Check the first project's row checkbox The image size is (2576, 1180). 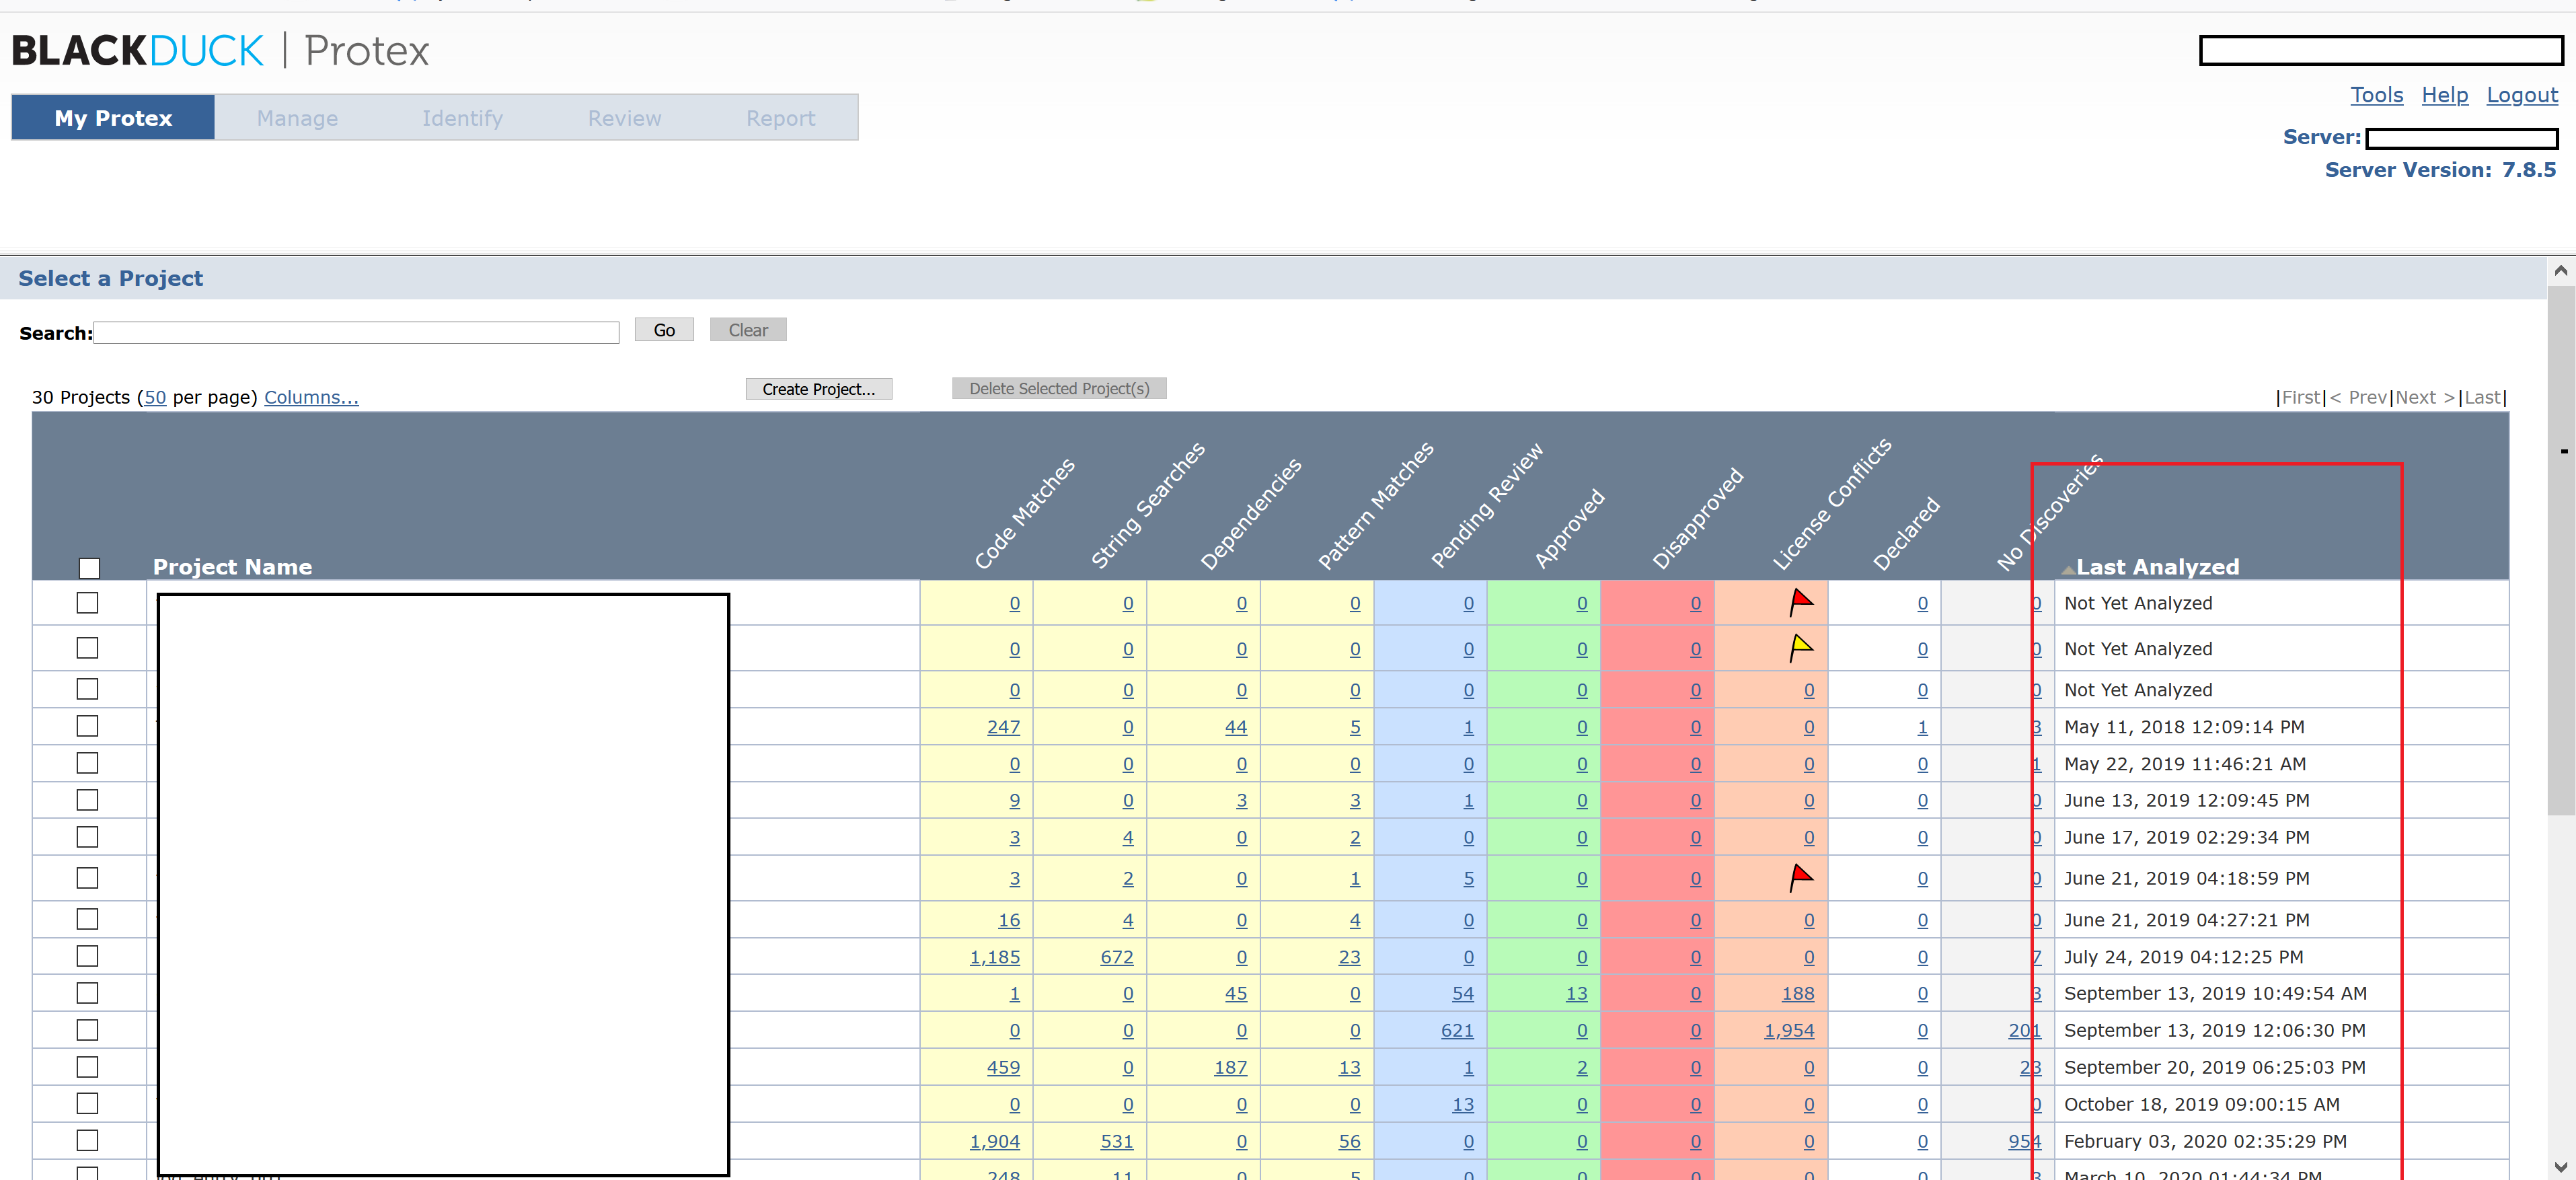(88, 603)
